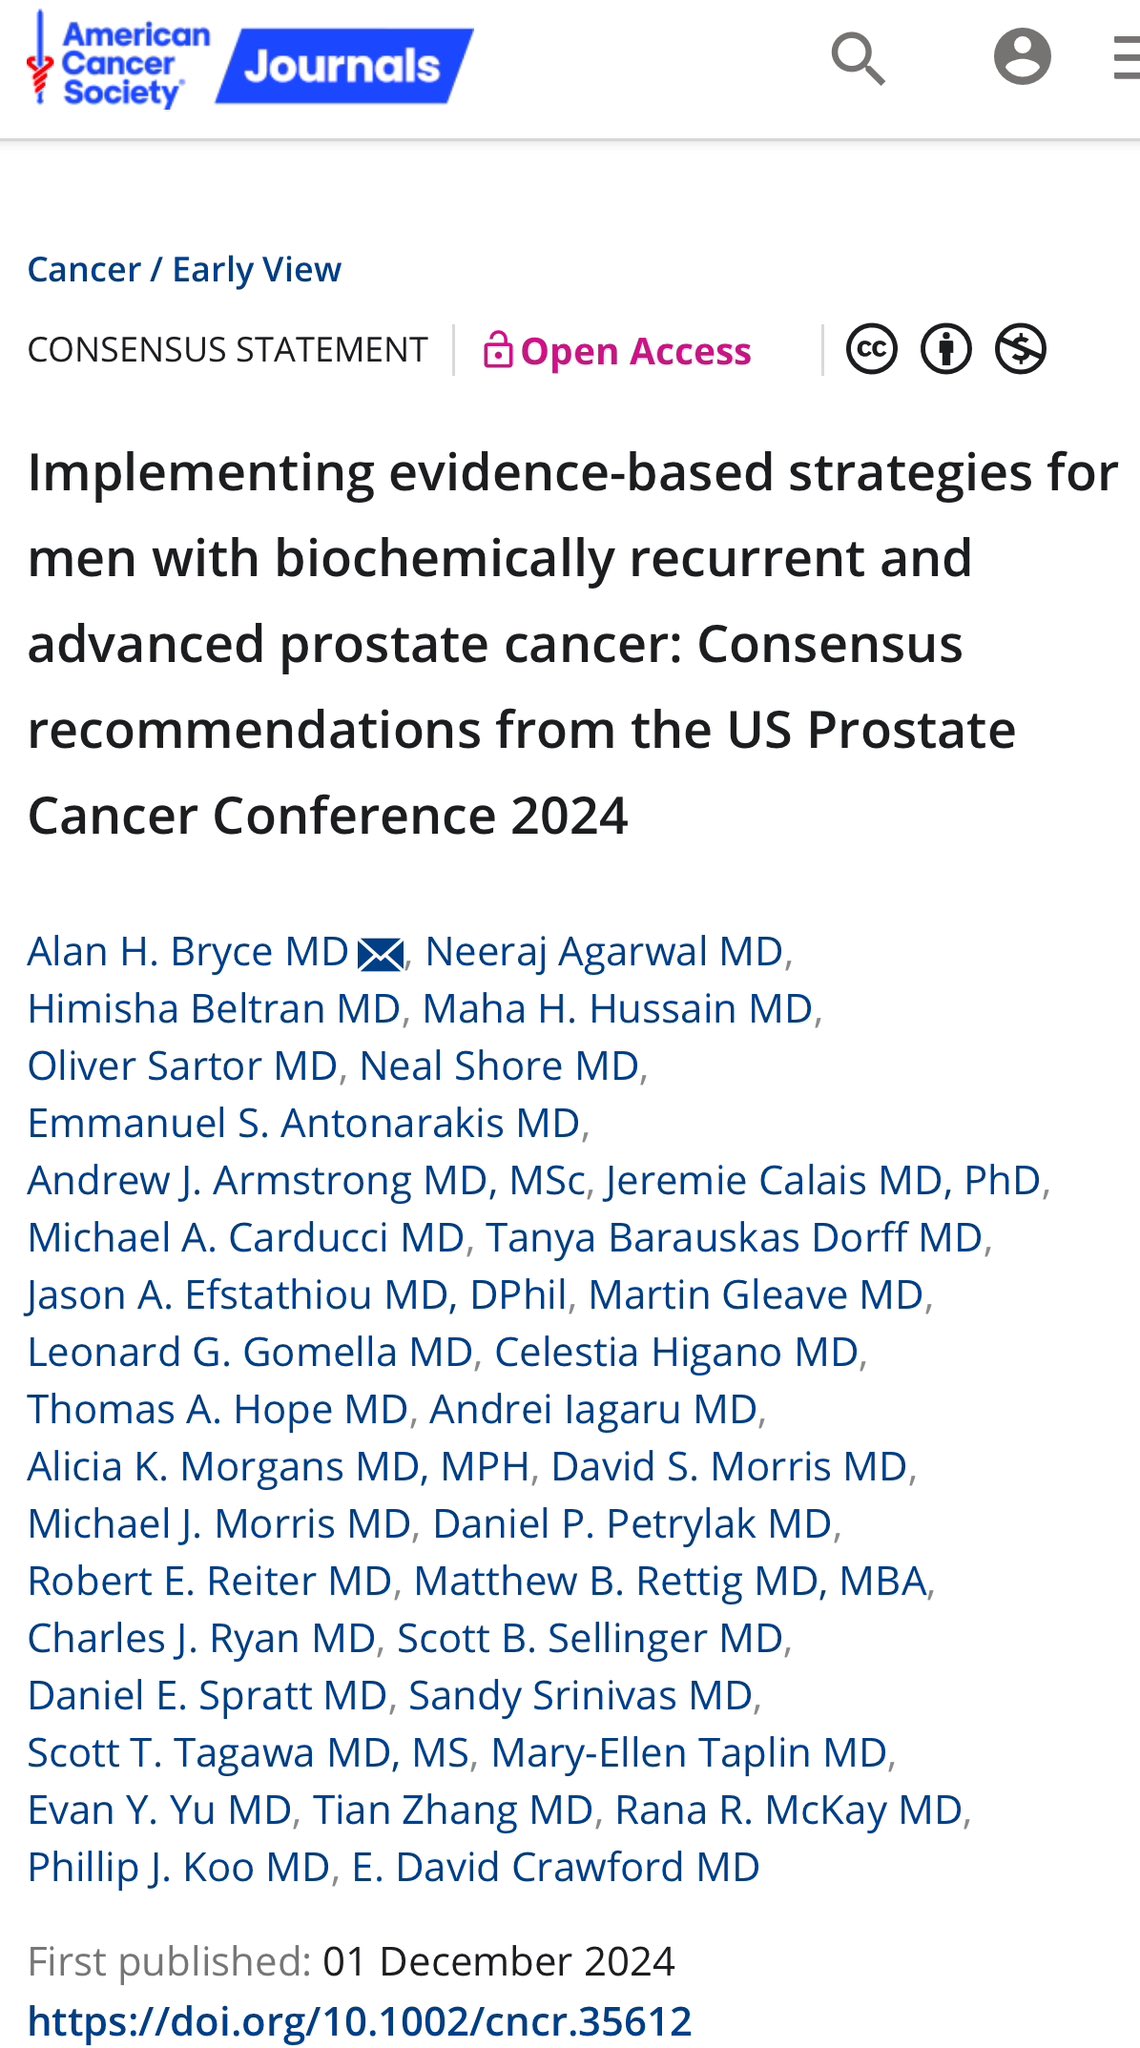Click author Celestia Higano MD
The width and height of the screenshot is (1140, 2048).
[x=676, y=1352]
